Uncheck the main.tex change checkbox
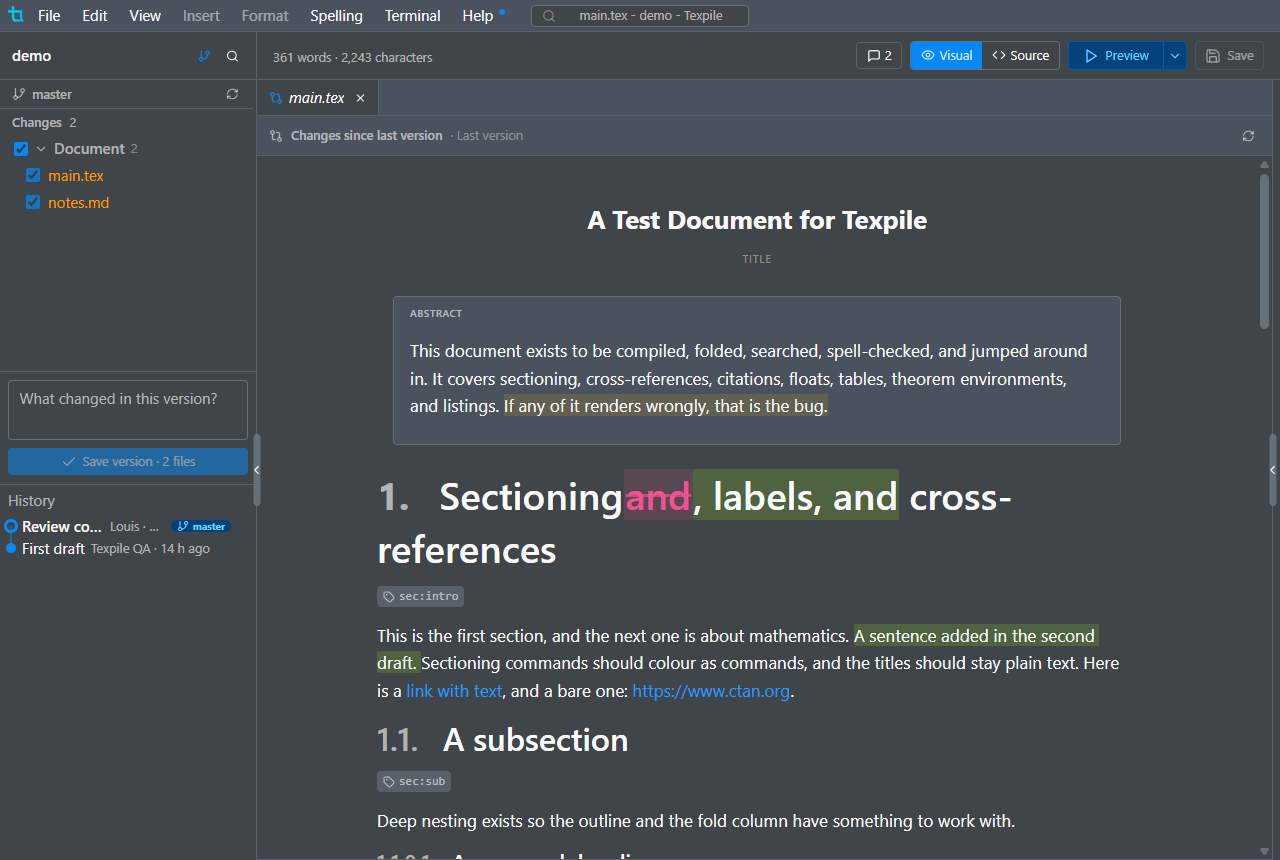 pyautogui.click(x=33, y=175)
